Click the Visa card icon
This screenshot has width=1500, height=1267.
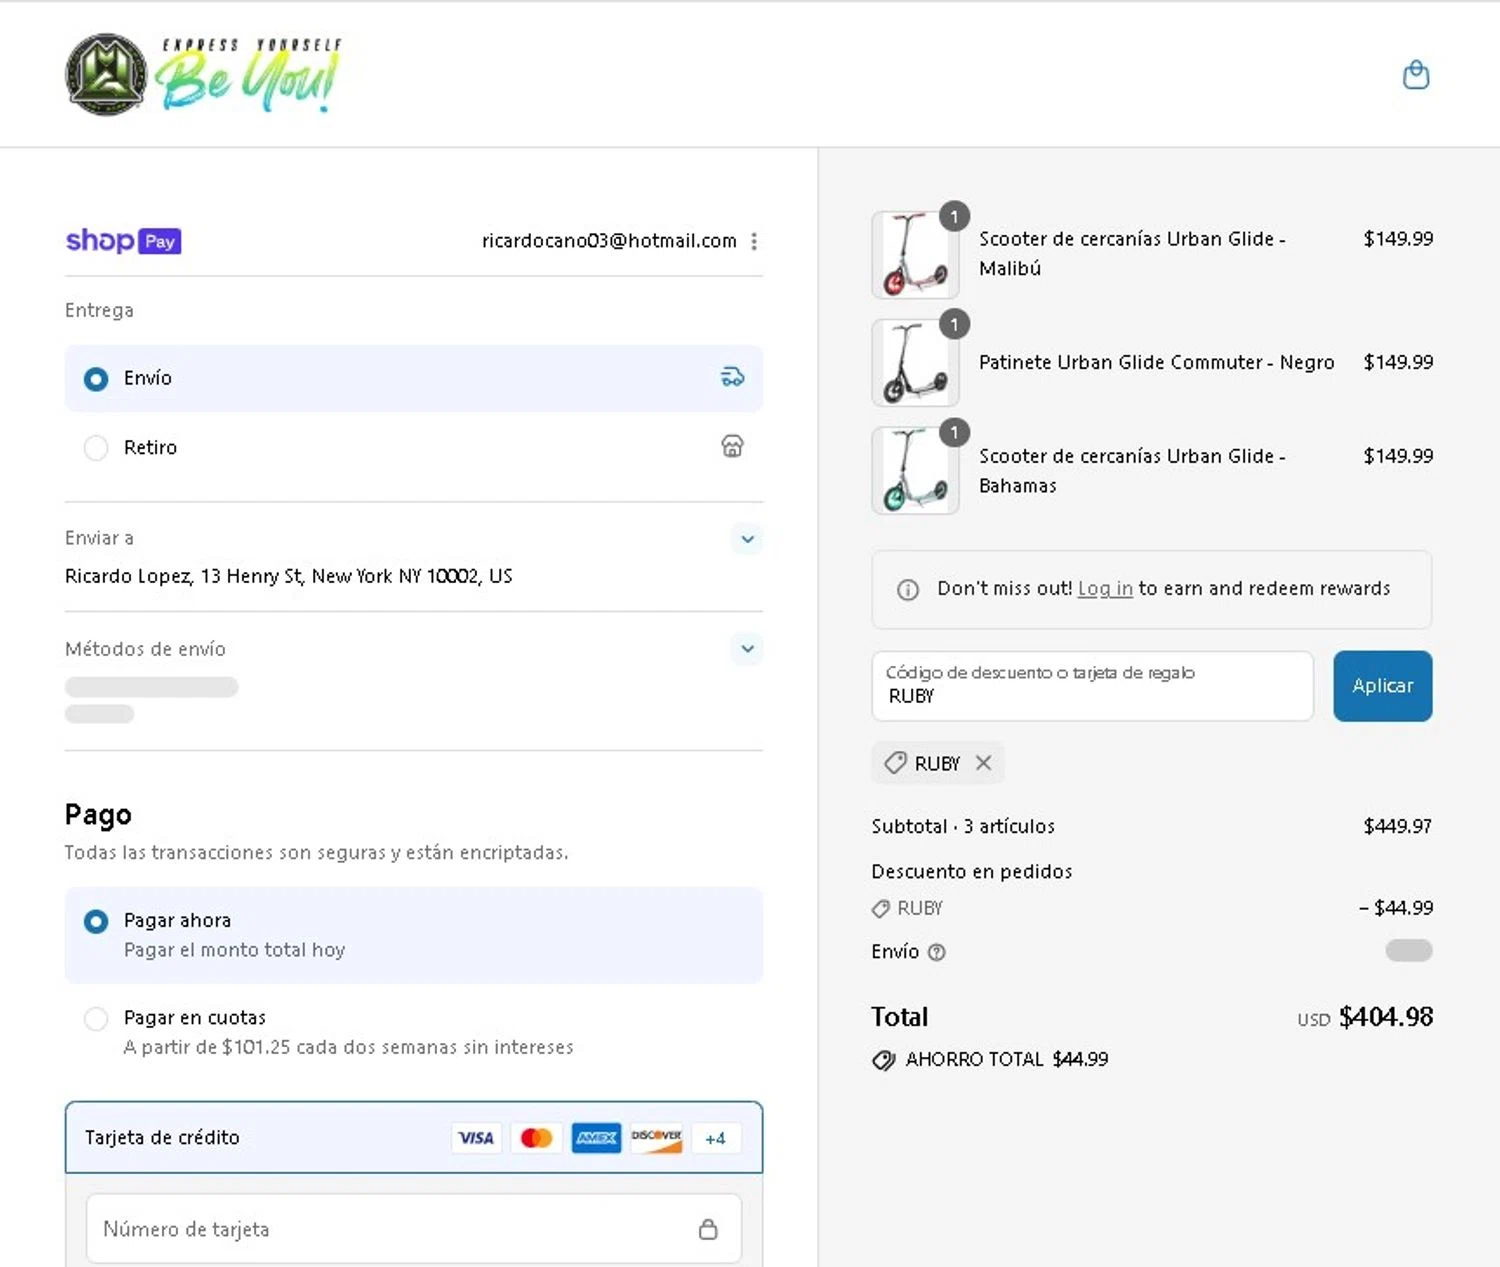[x=476, y=1138]
